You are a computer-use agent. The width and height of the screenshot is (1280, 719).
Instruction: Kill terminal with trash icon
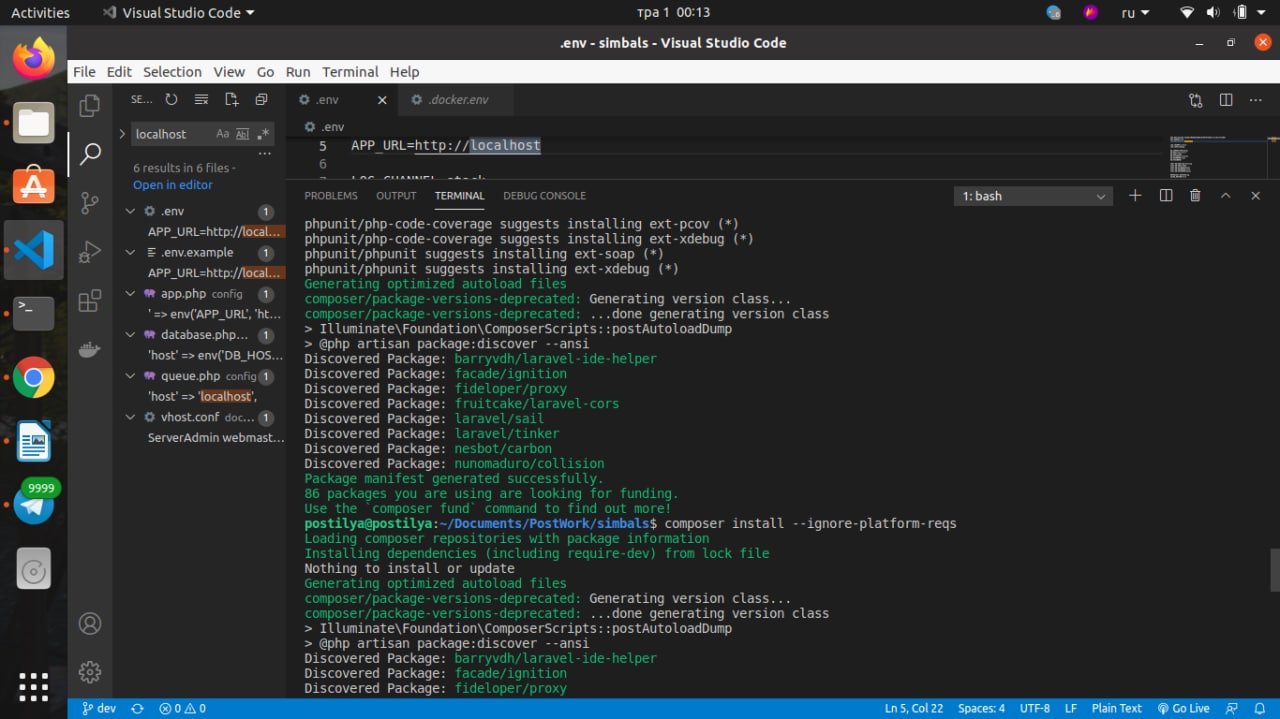click(1195, 196)
